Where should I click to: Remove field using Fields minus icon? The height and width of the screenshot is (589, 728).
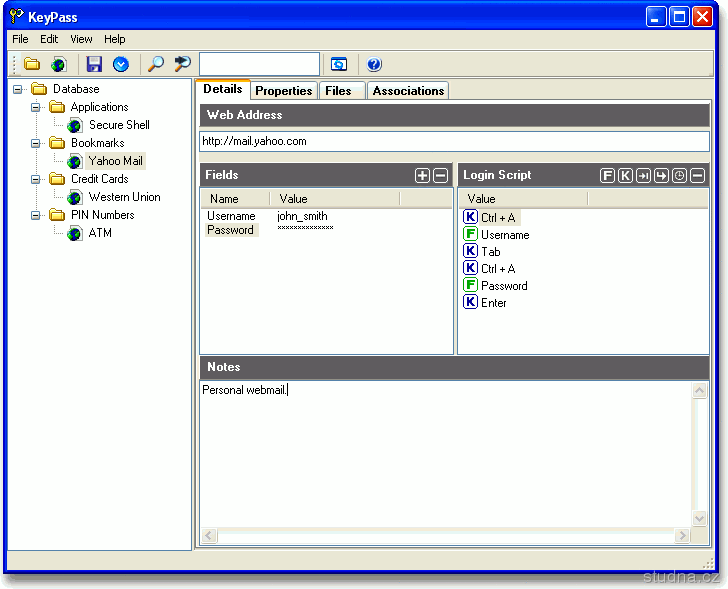coord(440,176)
